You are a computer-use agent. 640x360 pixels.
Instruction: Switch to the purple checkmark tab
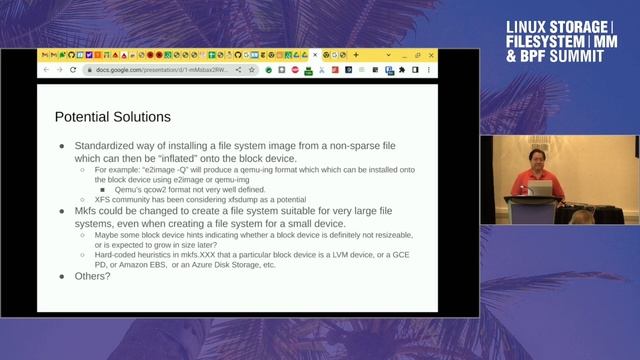click(89, 55)
